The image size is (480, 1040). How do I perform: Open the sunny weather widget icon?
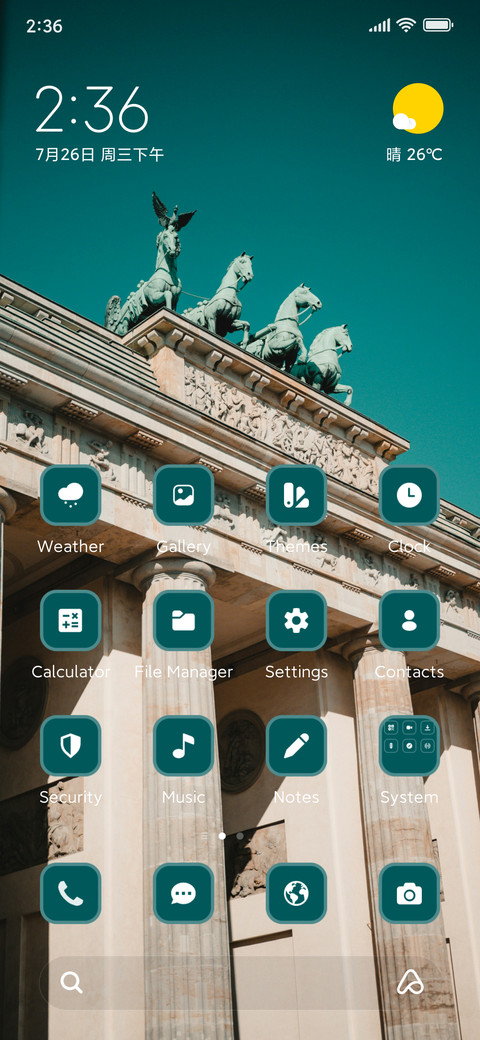[417, 109]
